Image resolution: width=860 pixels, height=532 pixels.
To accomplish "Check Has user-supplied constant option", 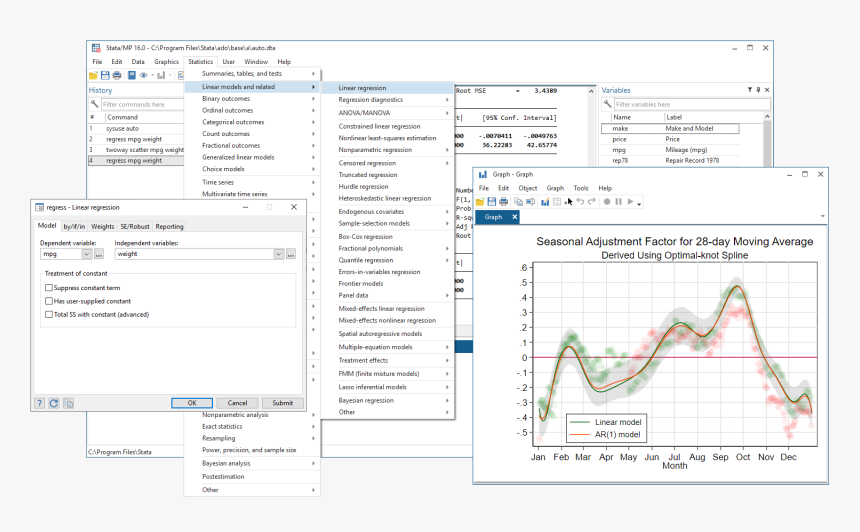I will point(49,301).
